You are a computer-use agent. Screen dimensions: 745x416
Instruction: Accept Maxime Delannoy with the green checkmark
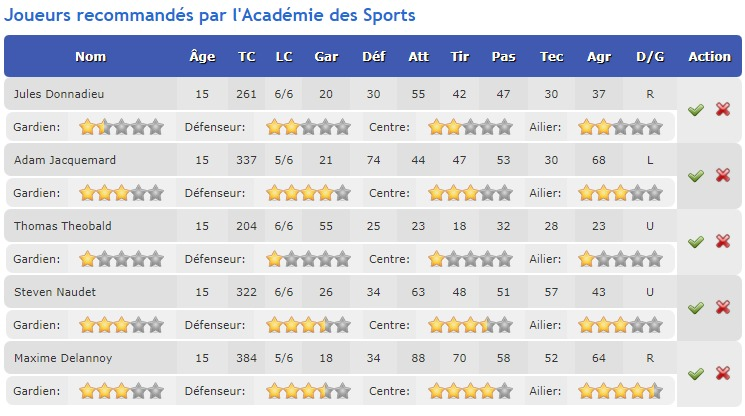(696, 374)
